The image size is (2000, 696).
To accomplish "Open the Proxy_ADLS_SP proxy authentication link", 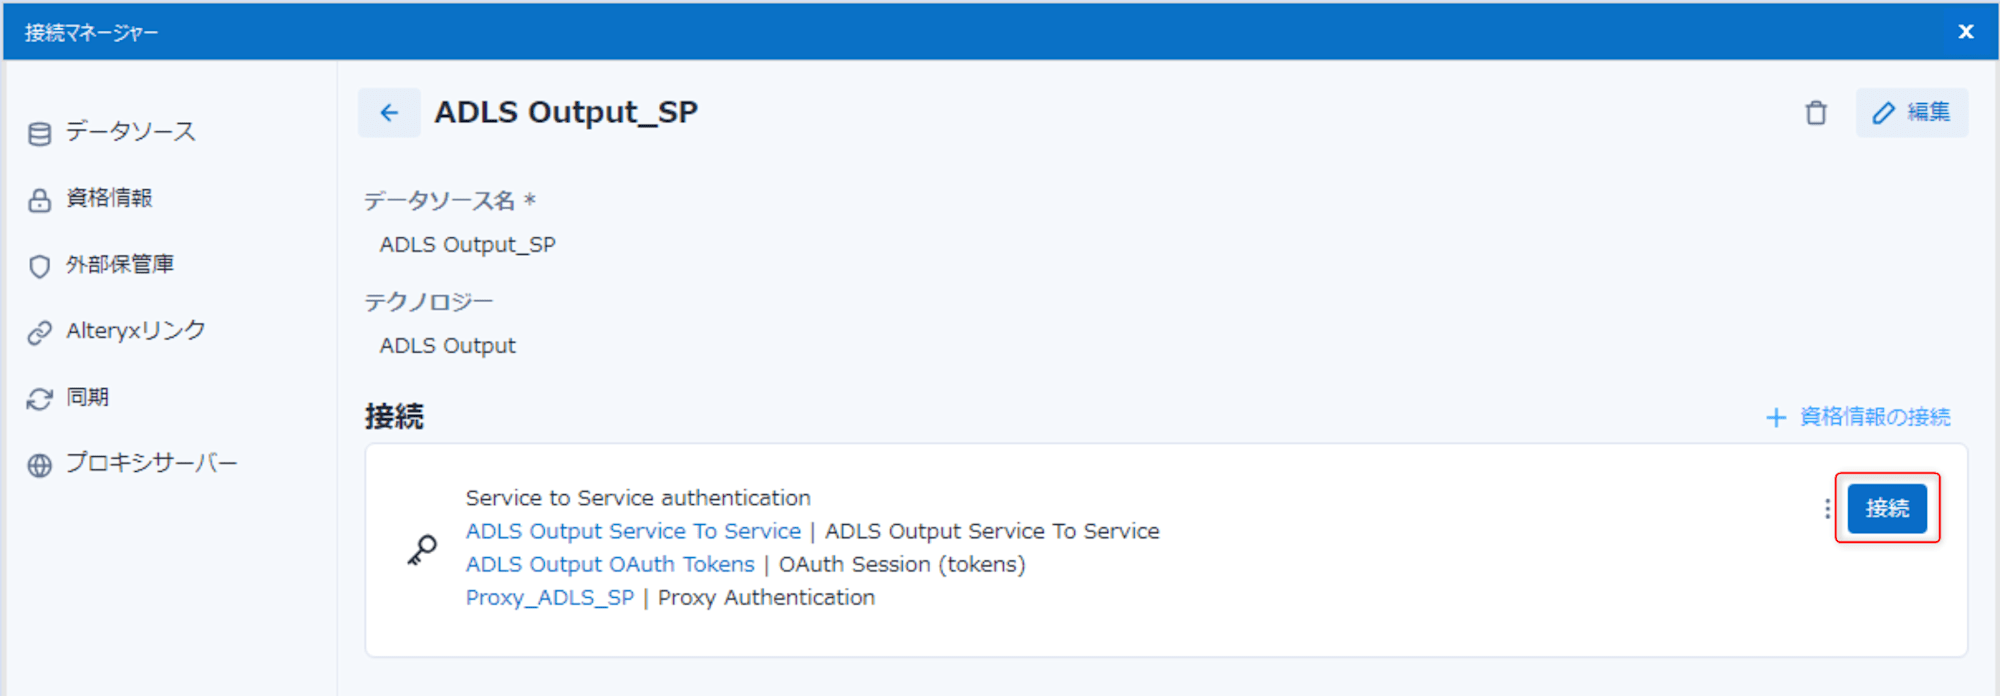I will [x=549, y=597].
